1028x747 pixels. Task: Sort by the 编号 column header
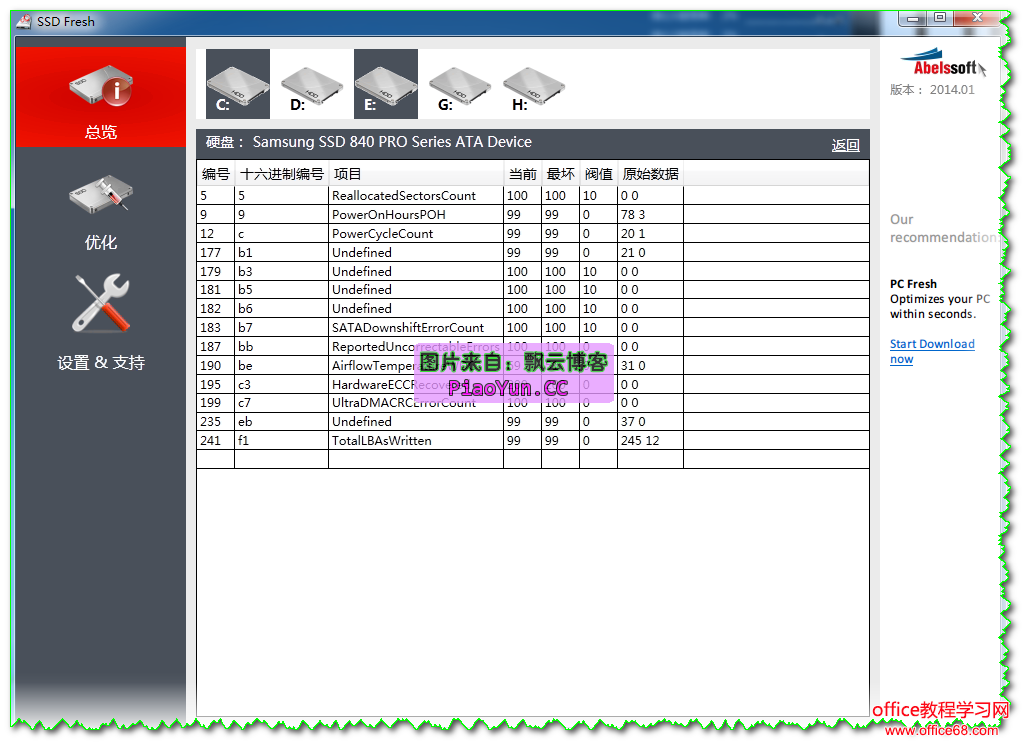[216, 174]
